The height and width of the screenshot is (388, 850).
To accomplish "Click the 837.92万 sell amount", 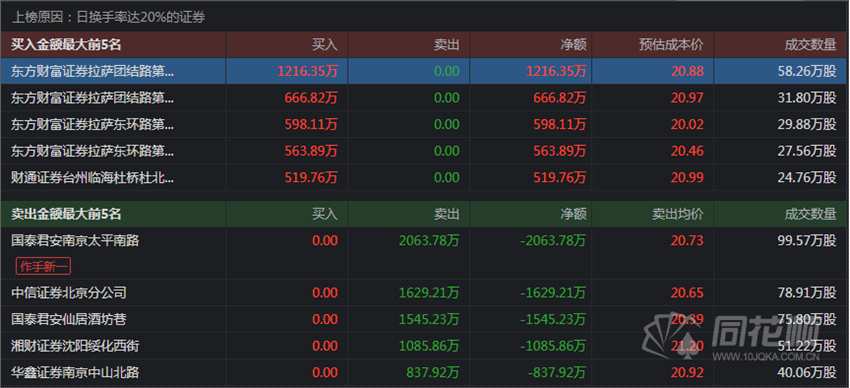I will [433, 372].
